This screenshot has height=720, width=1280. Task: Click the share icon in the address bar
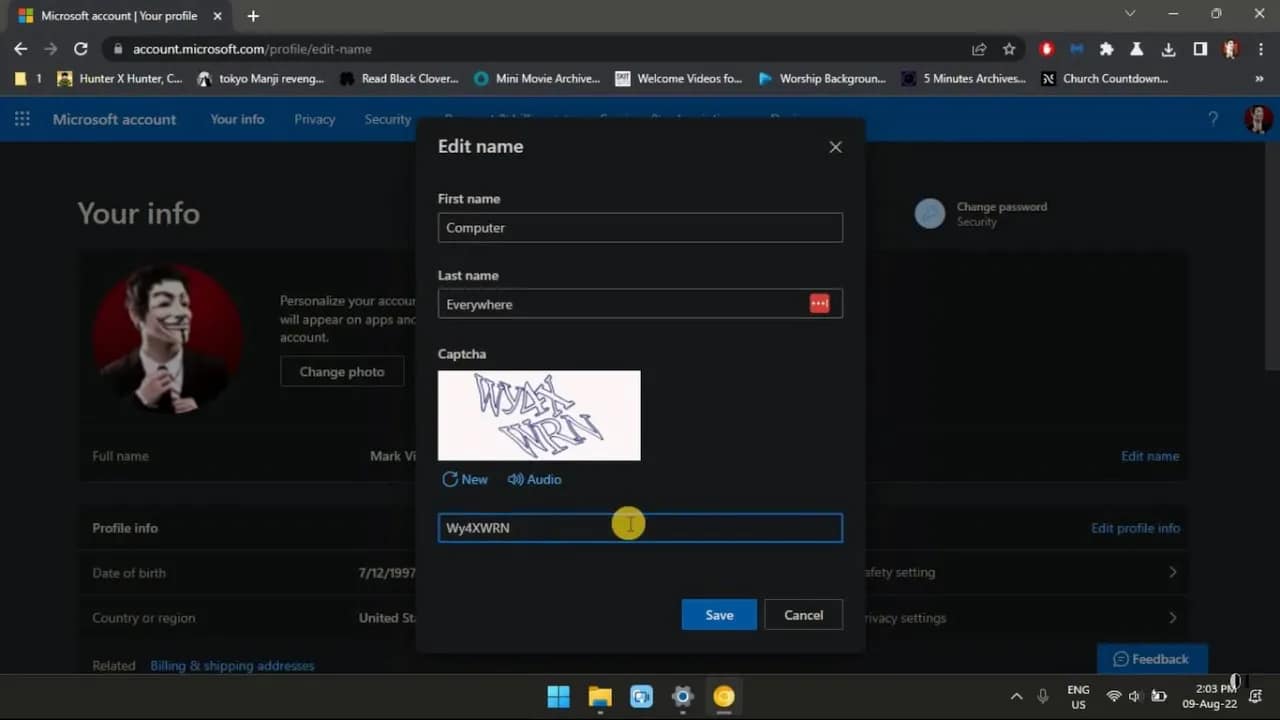[x=979, y=48]
